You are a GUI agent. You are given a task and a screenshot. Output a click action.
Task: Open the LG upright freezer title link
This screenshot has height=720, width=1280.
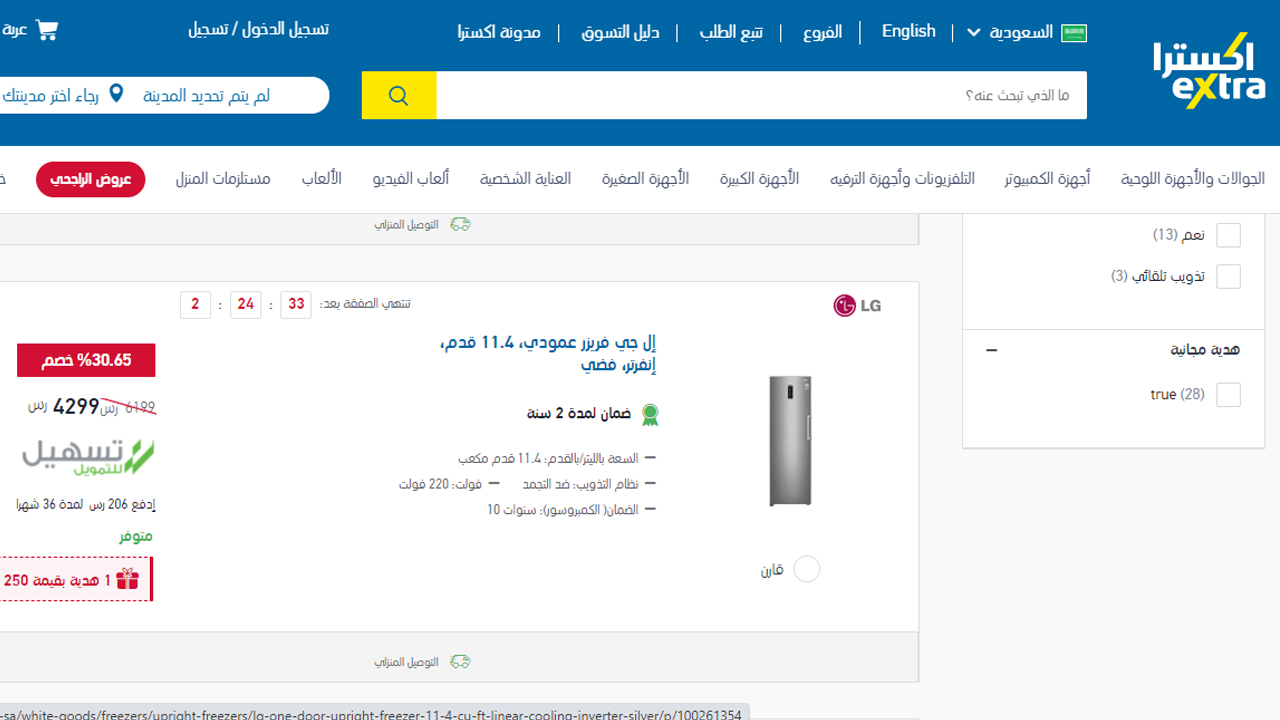pos(548,354)
